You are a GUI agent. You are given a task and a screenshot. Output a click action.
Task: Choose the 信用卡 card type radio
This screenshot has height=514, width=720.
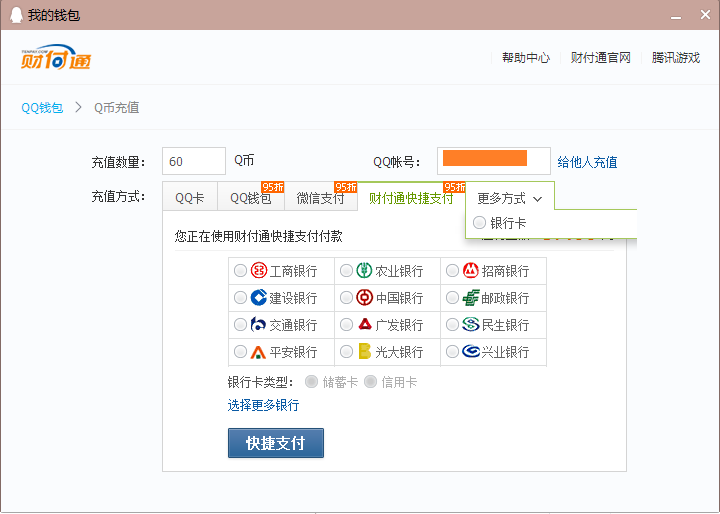click(x=370, y=381)
